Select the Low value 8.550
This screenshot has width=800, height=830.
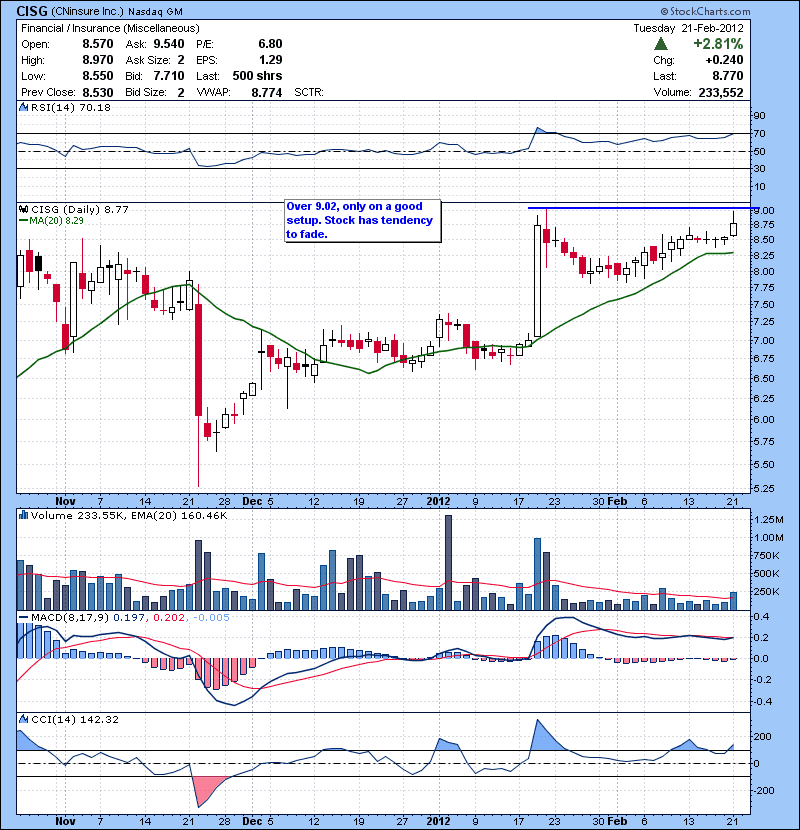(97, 76)
